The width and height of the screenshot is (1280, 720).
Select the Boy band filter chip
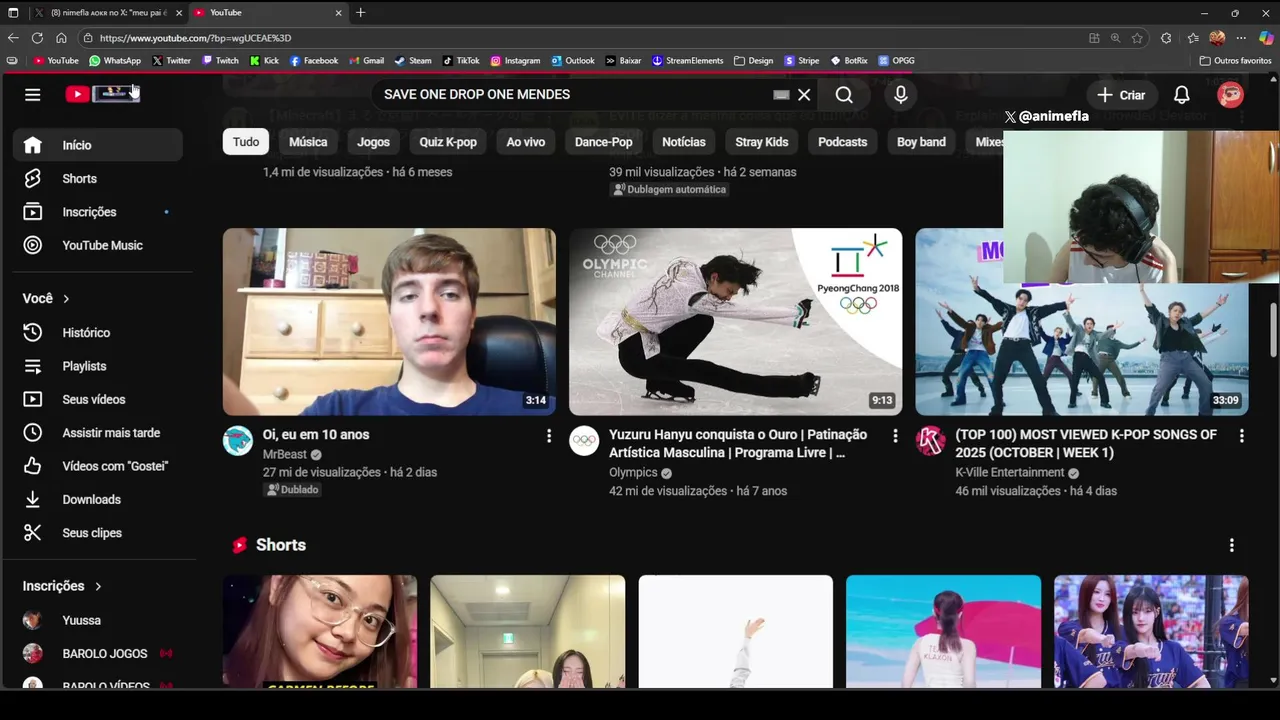tap(921, 142)
